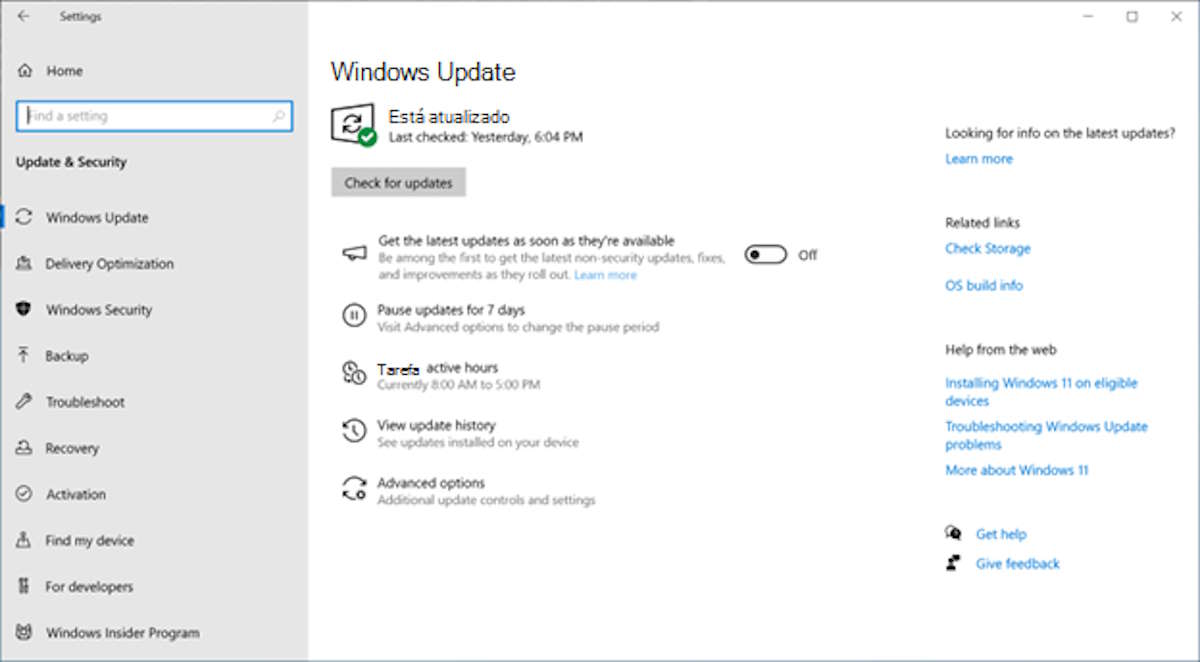Focus the Find a setting search box
Viewport: 1200px width, 662px height.
[145, 116]
